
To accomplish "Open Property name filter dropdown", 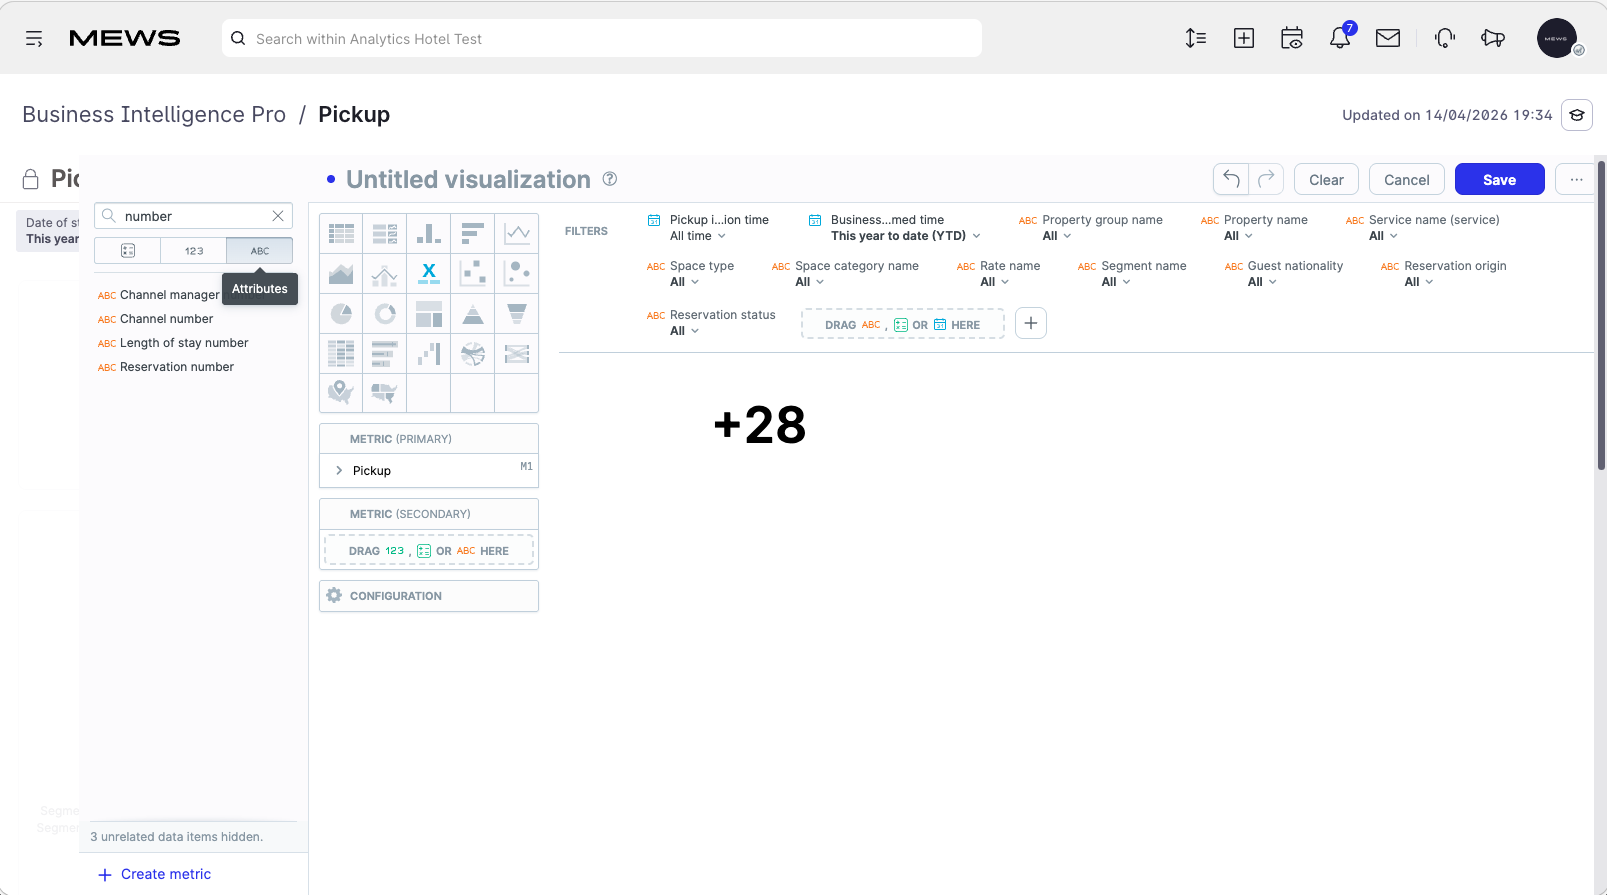I will tap(1254, 228).
